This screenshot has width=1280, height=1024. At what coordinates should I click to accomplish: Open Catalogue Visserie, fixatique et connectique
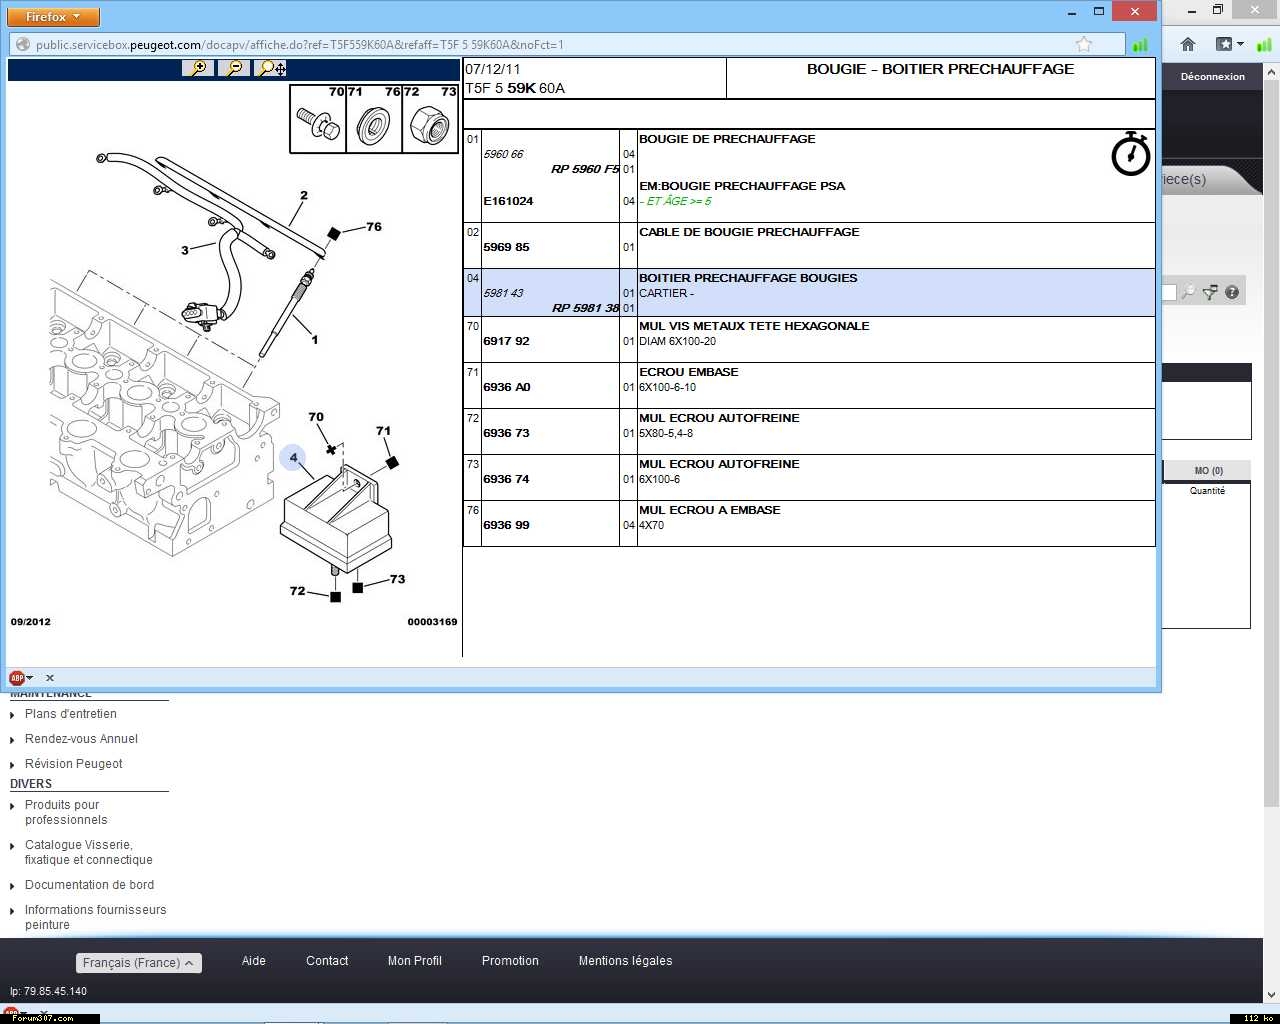tap(88, 852)
